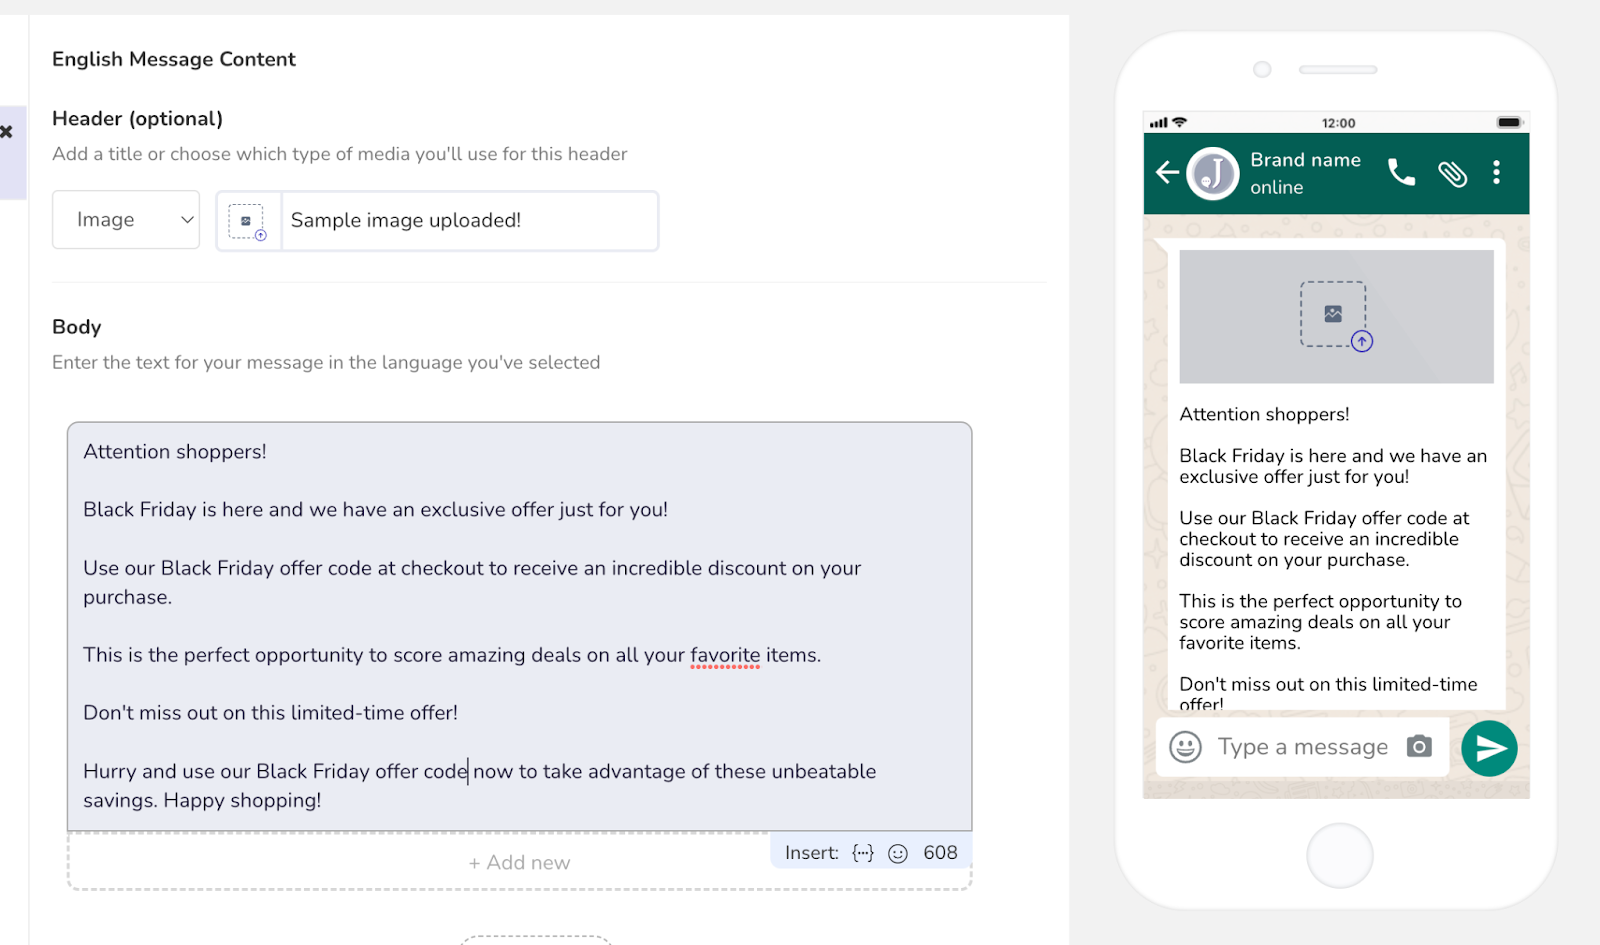The image size is (1600, 945).
Task: Click the image upload icon beside sample field
Action: pos(248,221)
